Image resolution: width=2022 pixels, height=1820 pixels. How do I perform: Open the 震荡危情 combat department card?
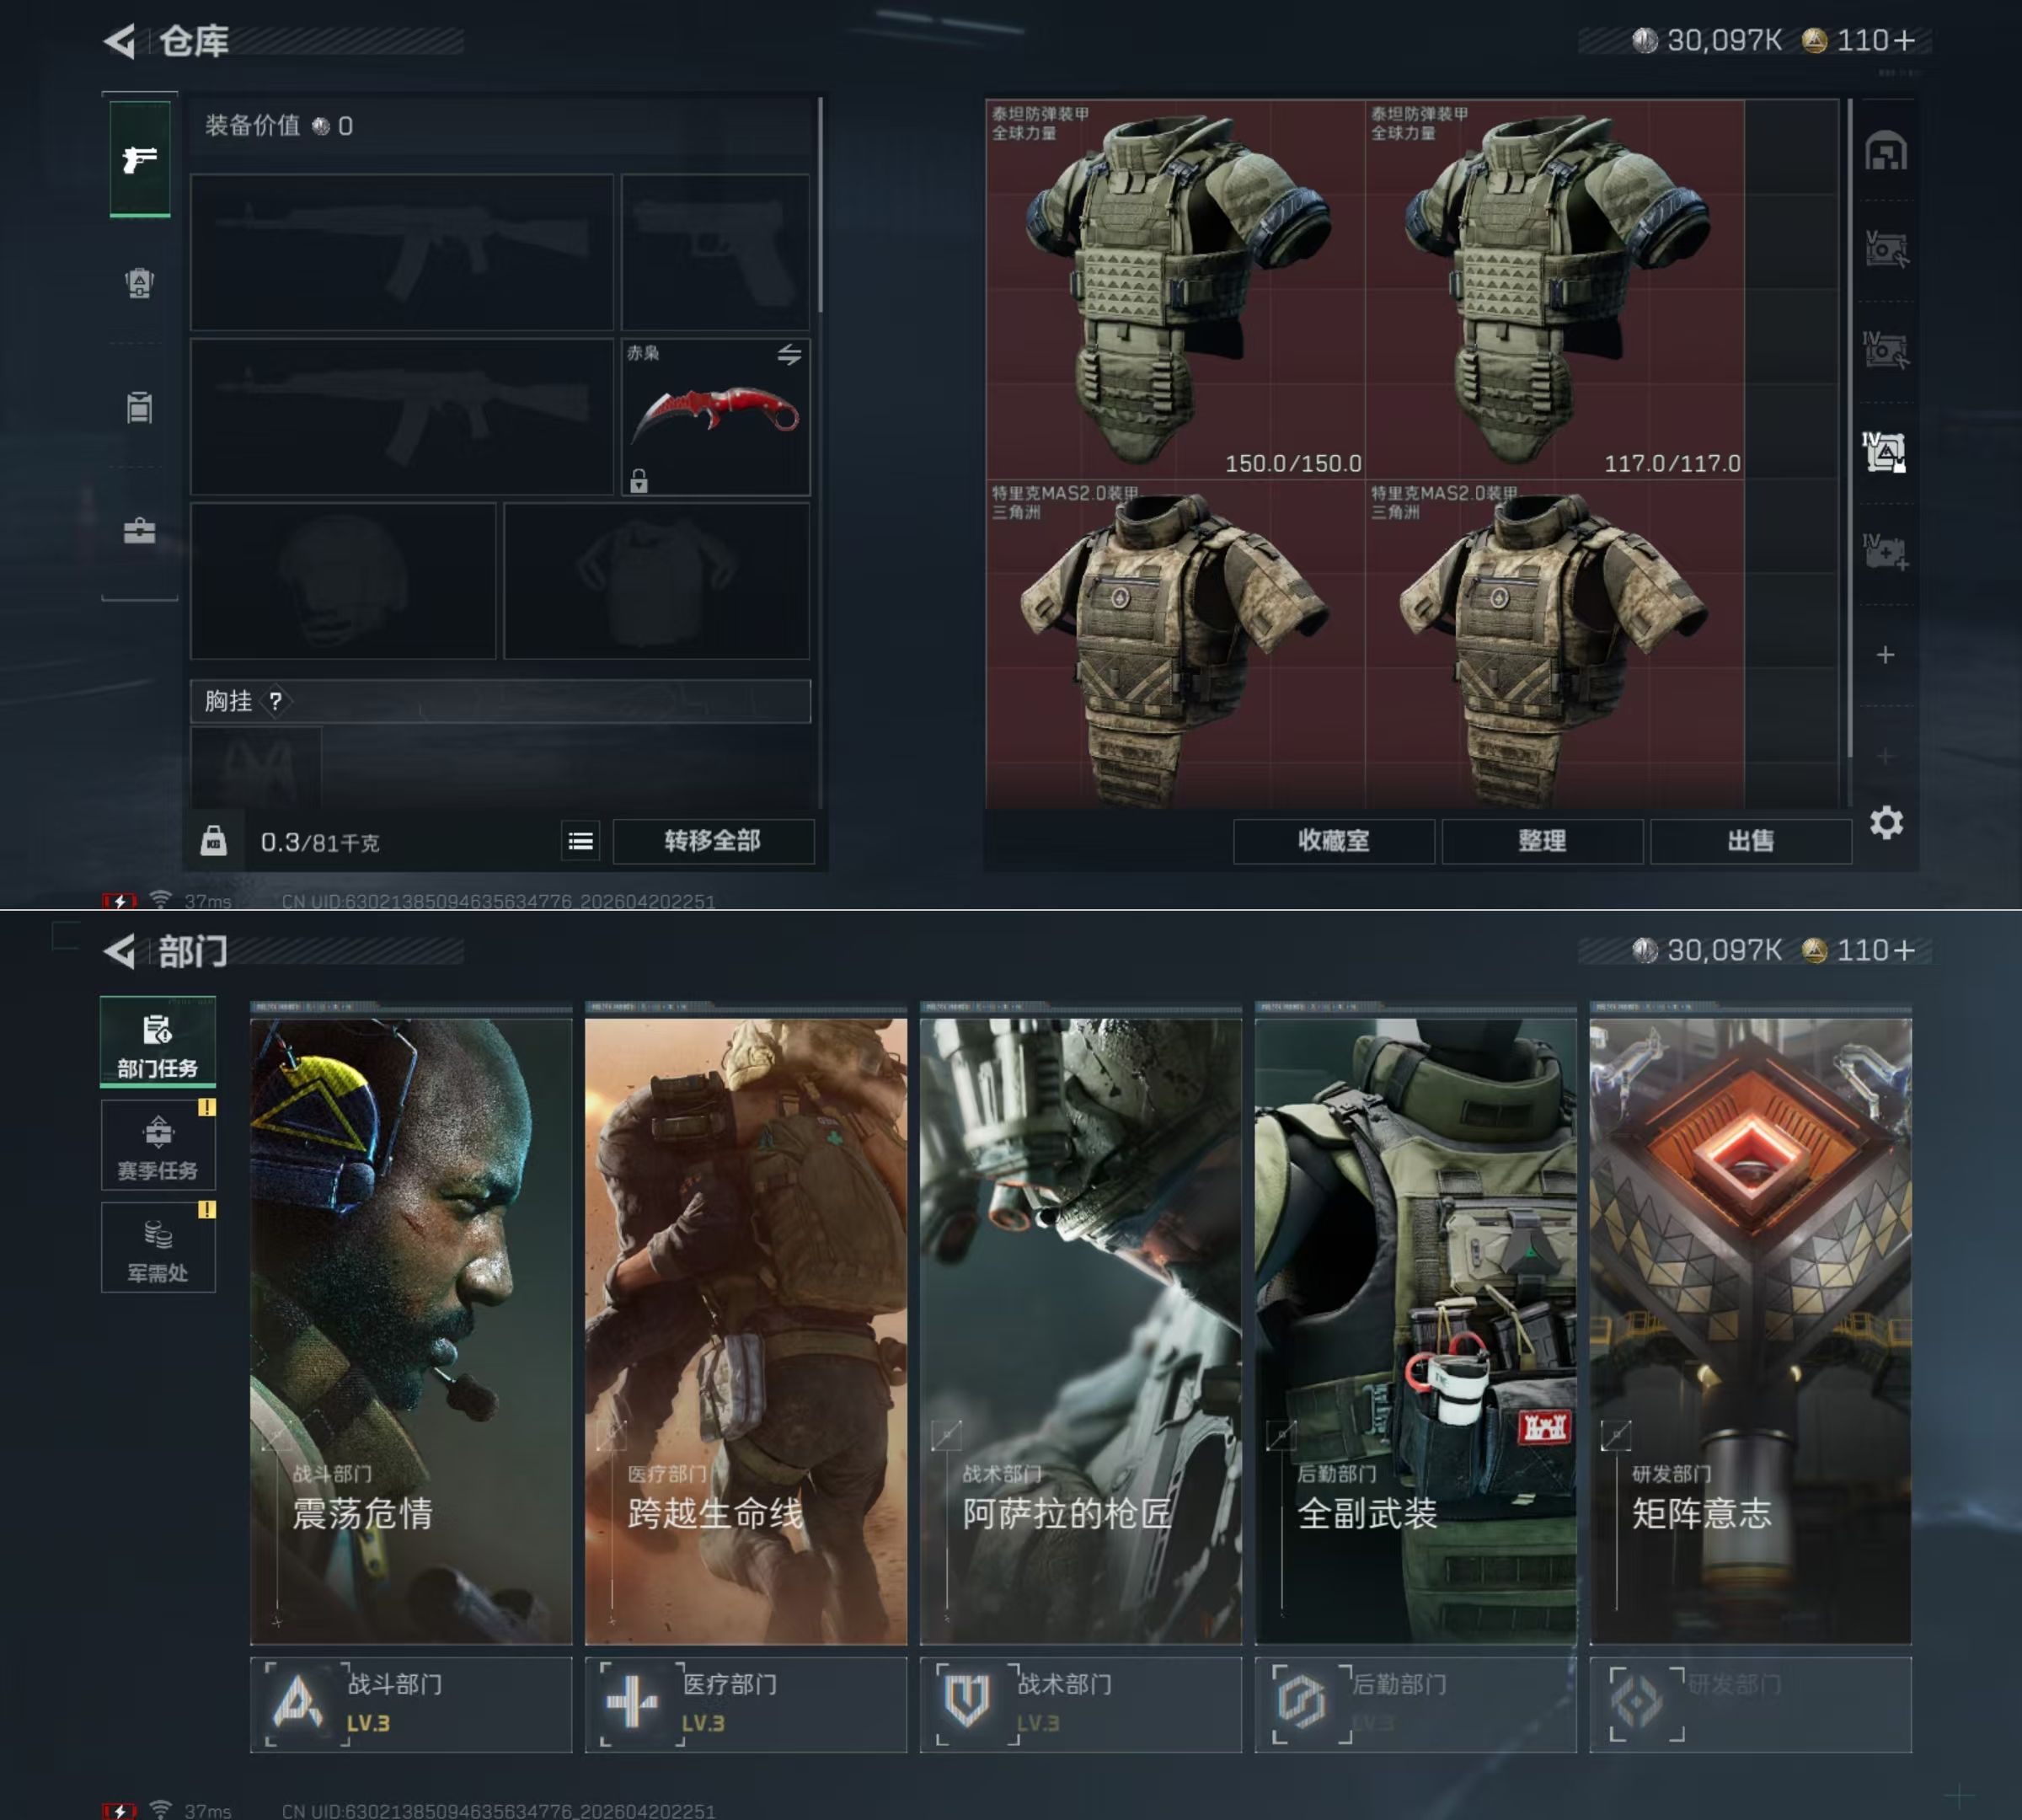click(x=411, y=1330)
